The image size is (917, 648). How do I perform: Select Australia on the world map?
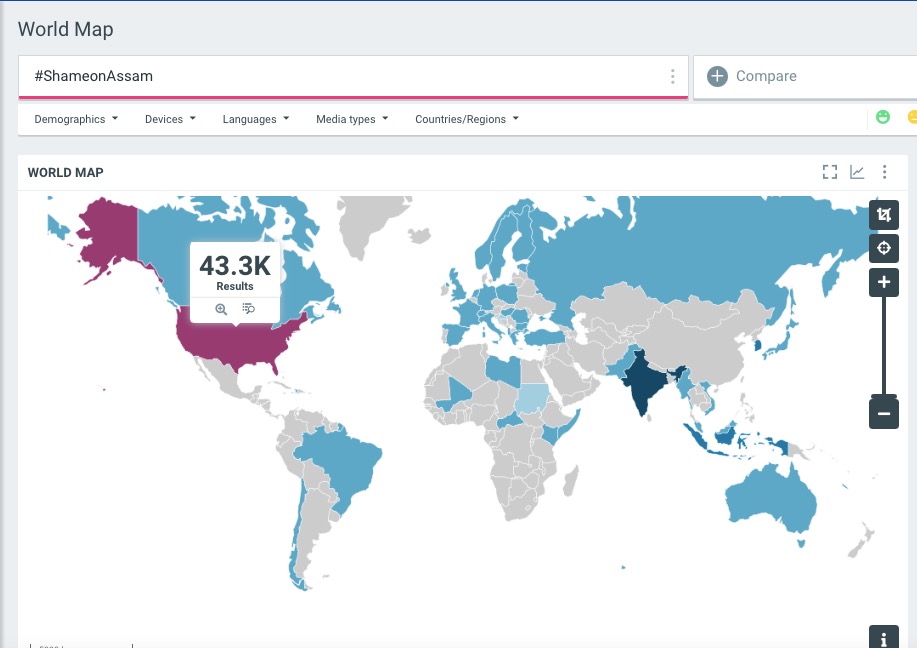pyautogui.click(x=769, y=497)
